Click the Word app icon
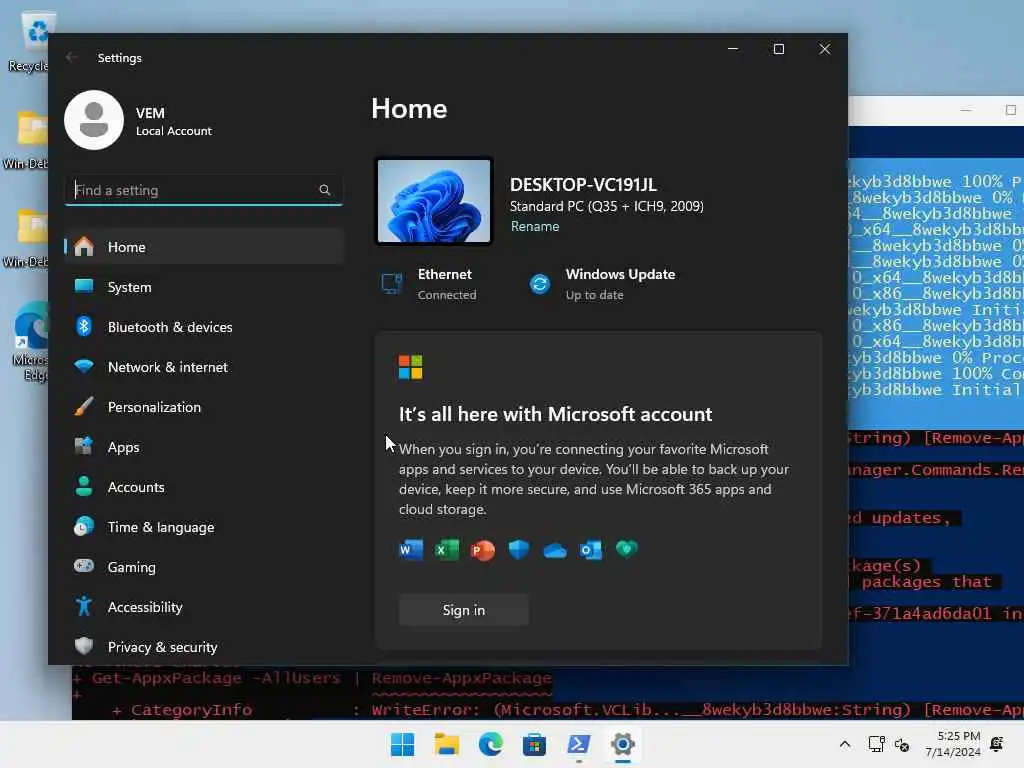The width and height of the screenshot is (1024, 768). coord(411,550)
